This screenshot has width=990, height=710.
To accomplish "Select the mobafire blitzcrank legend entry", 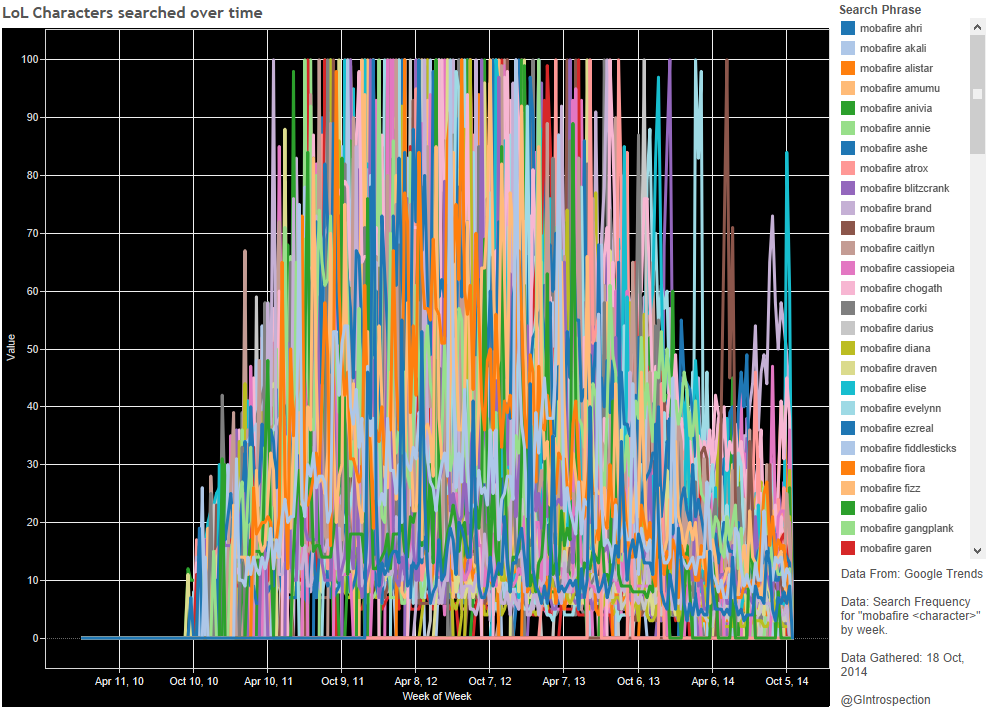I will click(x=904, y=189).
